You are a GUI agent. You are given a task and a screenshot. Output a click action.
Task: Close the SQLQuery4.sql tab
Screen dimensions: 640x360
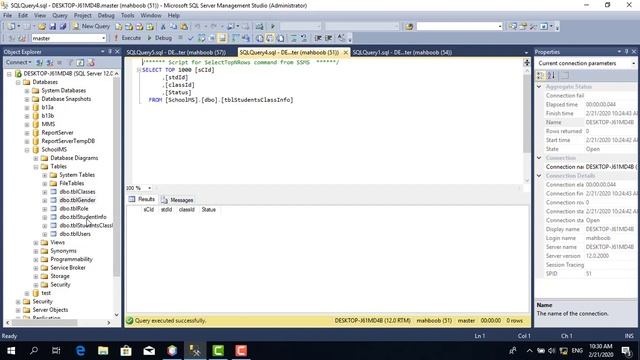[346, 52]
